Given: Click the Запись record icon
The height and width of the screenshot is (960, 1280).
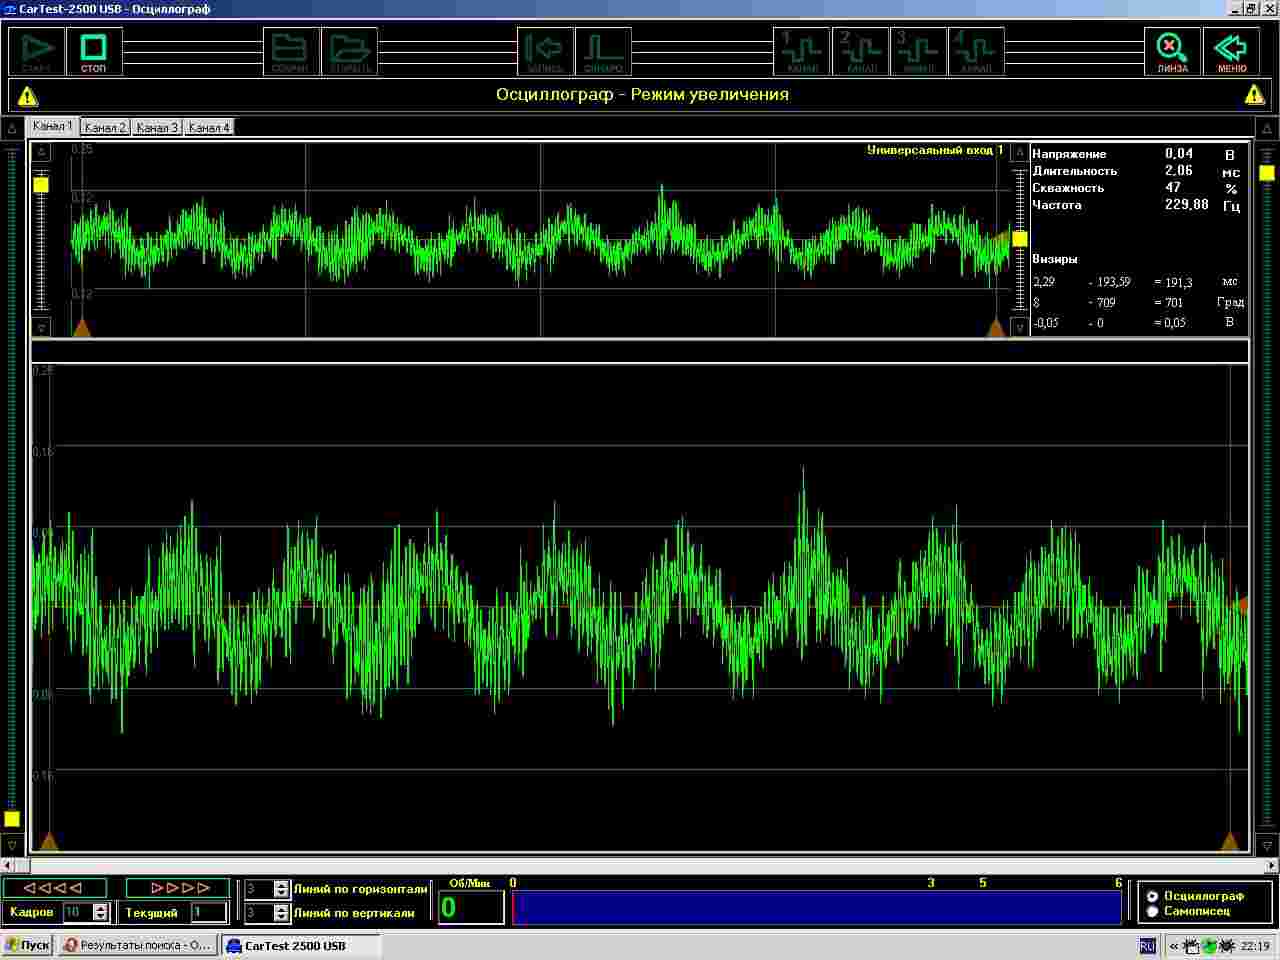Looking at the screenshot, I should (x=545, y=51).
